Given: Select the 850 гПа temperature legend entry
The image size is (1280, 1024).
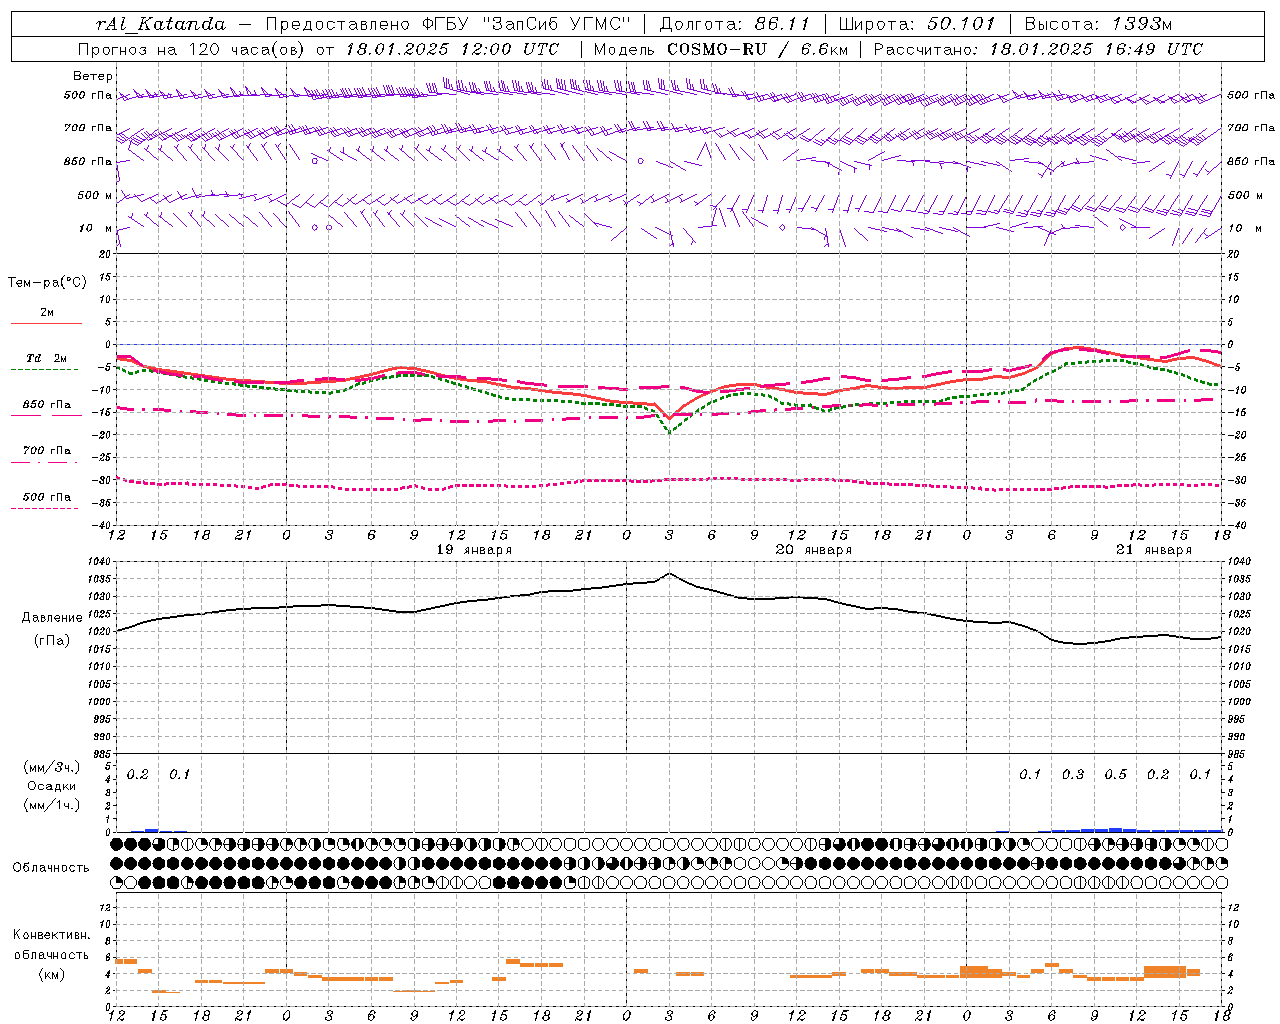Looking at the screenshot, I should point(47,405).
